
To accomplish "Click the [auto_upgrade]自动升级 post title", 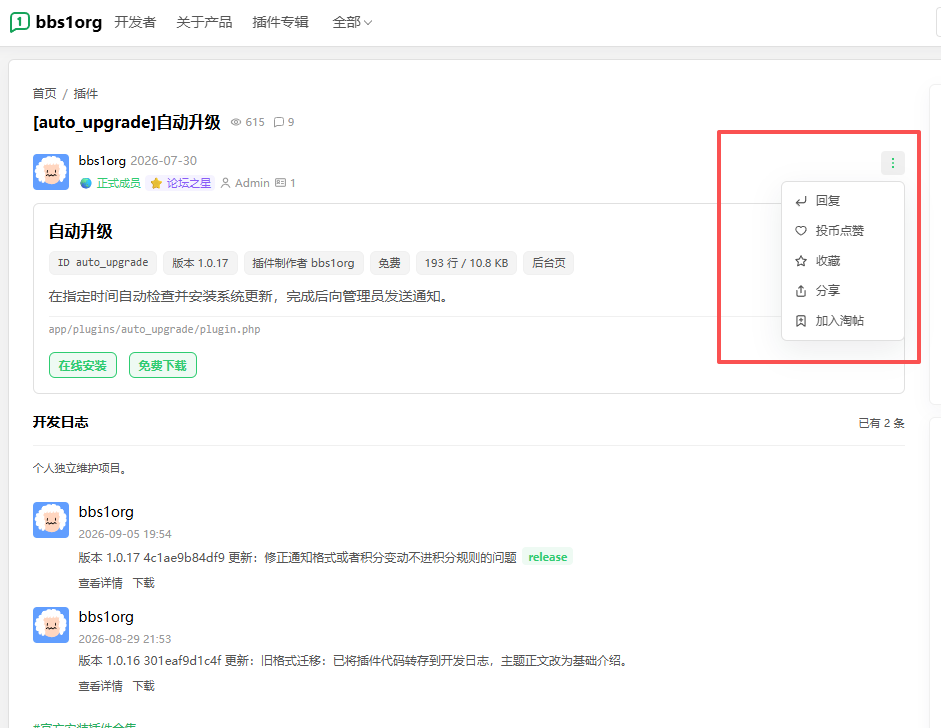I will (127, 122).
